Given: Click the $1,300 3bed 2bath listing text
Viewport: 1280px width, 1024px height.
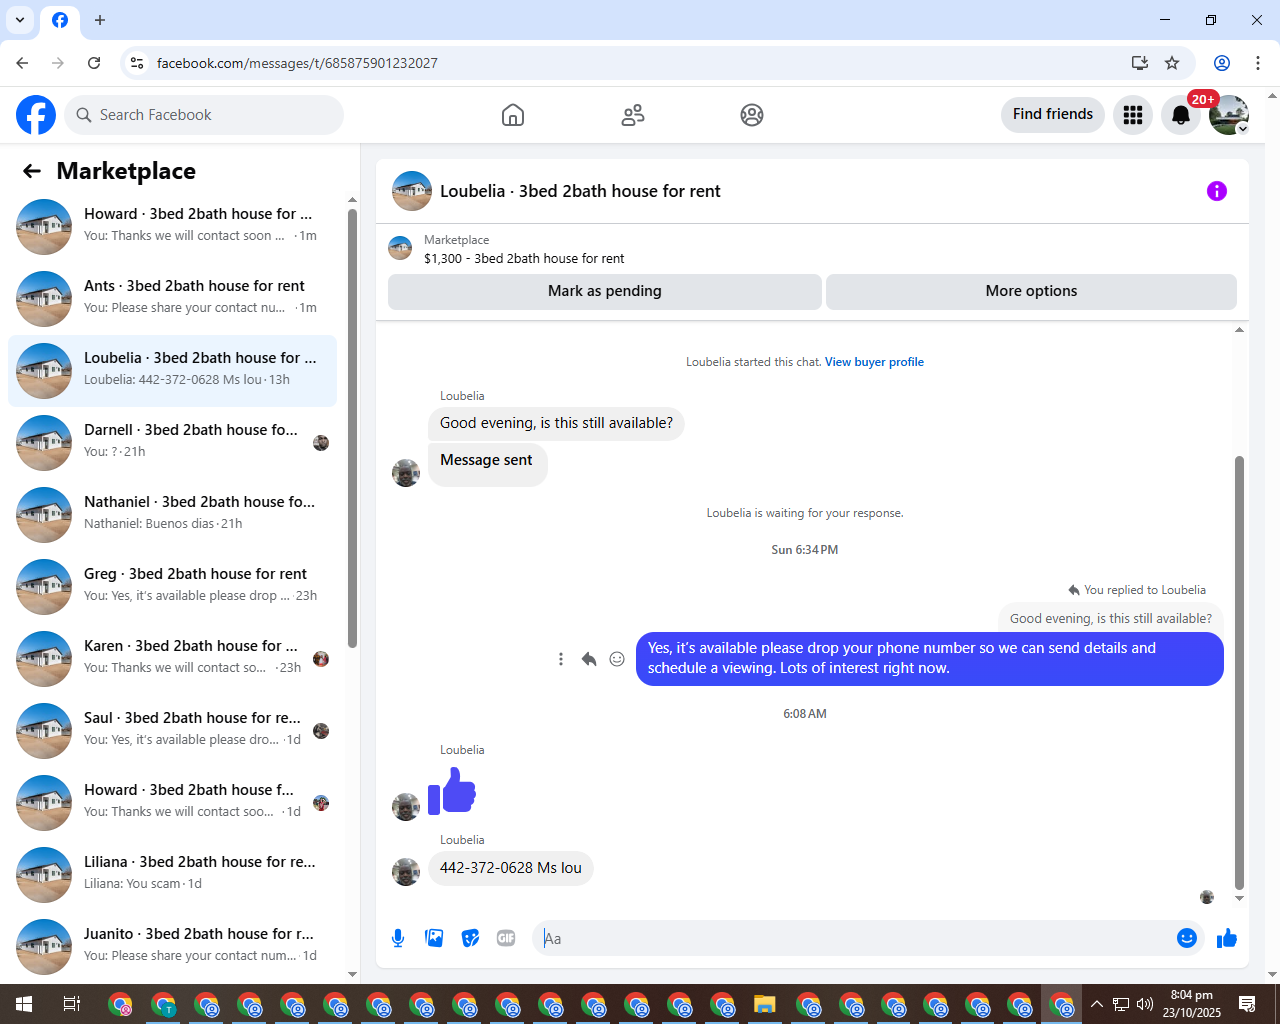Looking at the screenshot, I should (x=524, y=258).
